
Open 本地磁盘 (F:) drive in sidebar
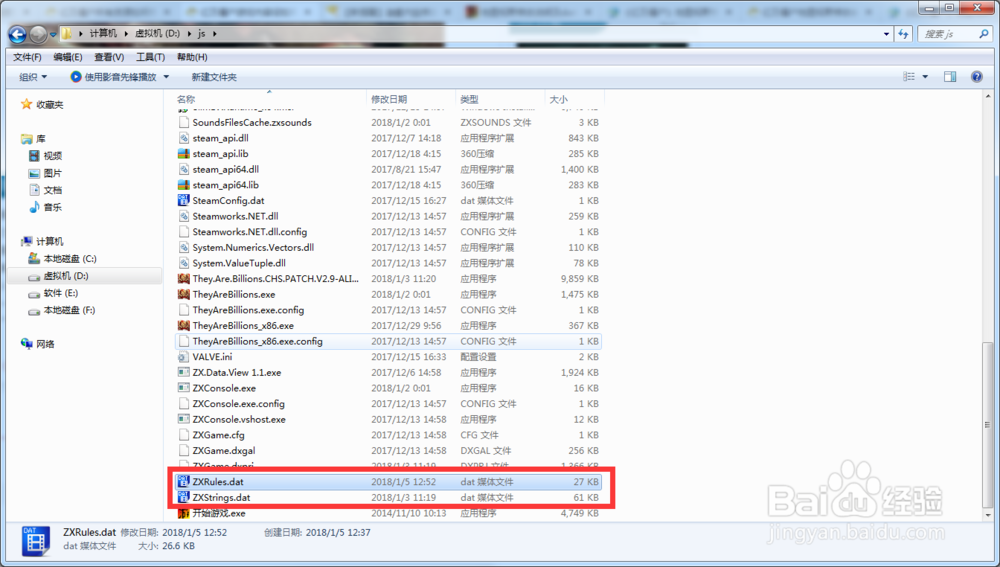pyautogui.click(x=70, y=310)
